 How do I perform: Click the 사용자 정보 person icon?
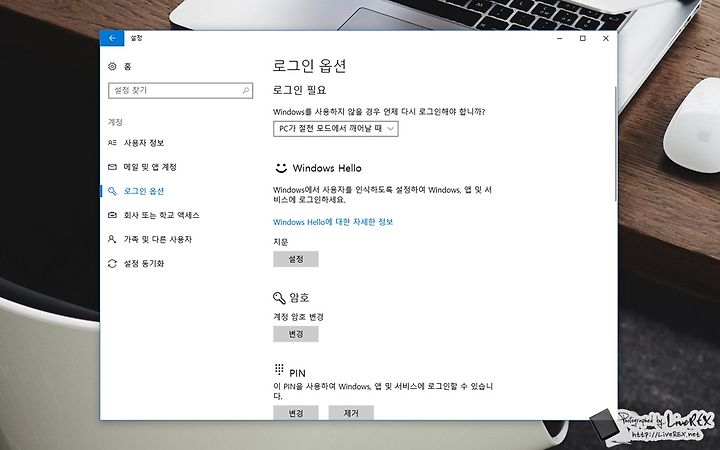[x=112, y=143]
